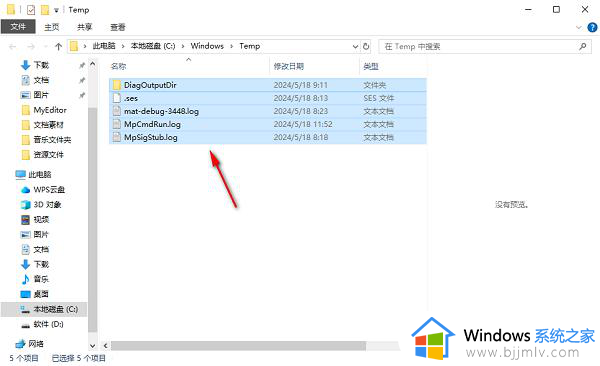Image resolution: width=600 pixels, height=366 pixels.
Task: Click the back navigation arrow
Action: click(x=12, y=47)
